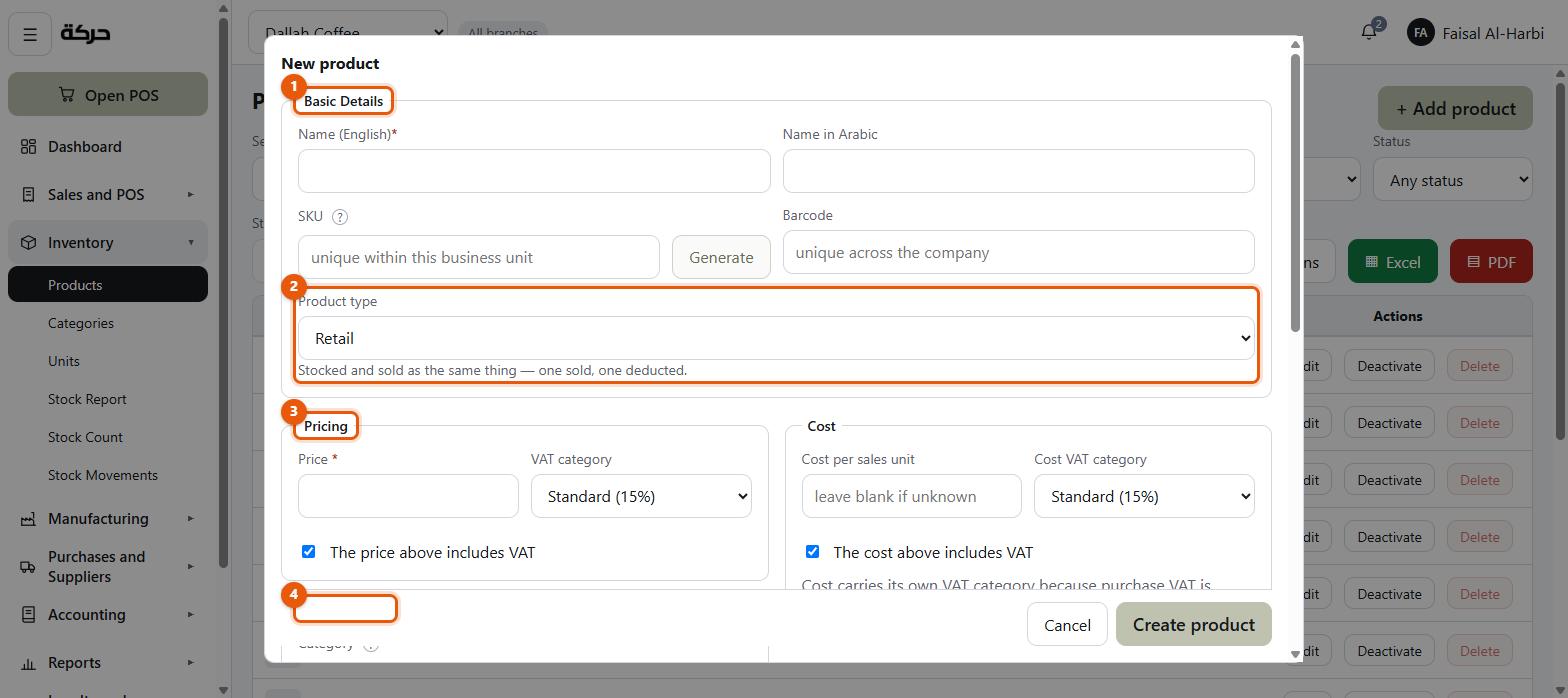Click the حركة logo
The image size is (1568, 698).
85,33
